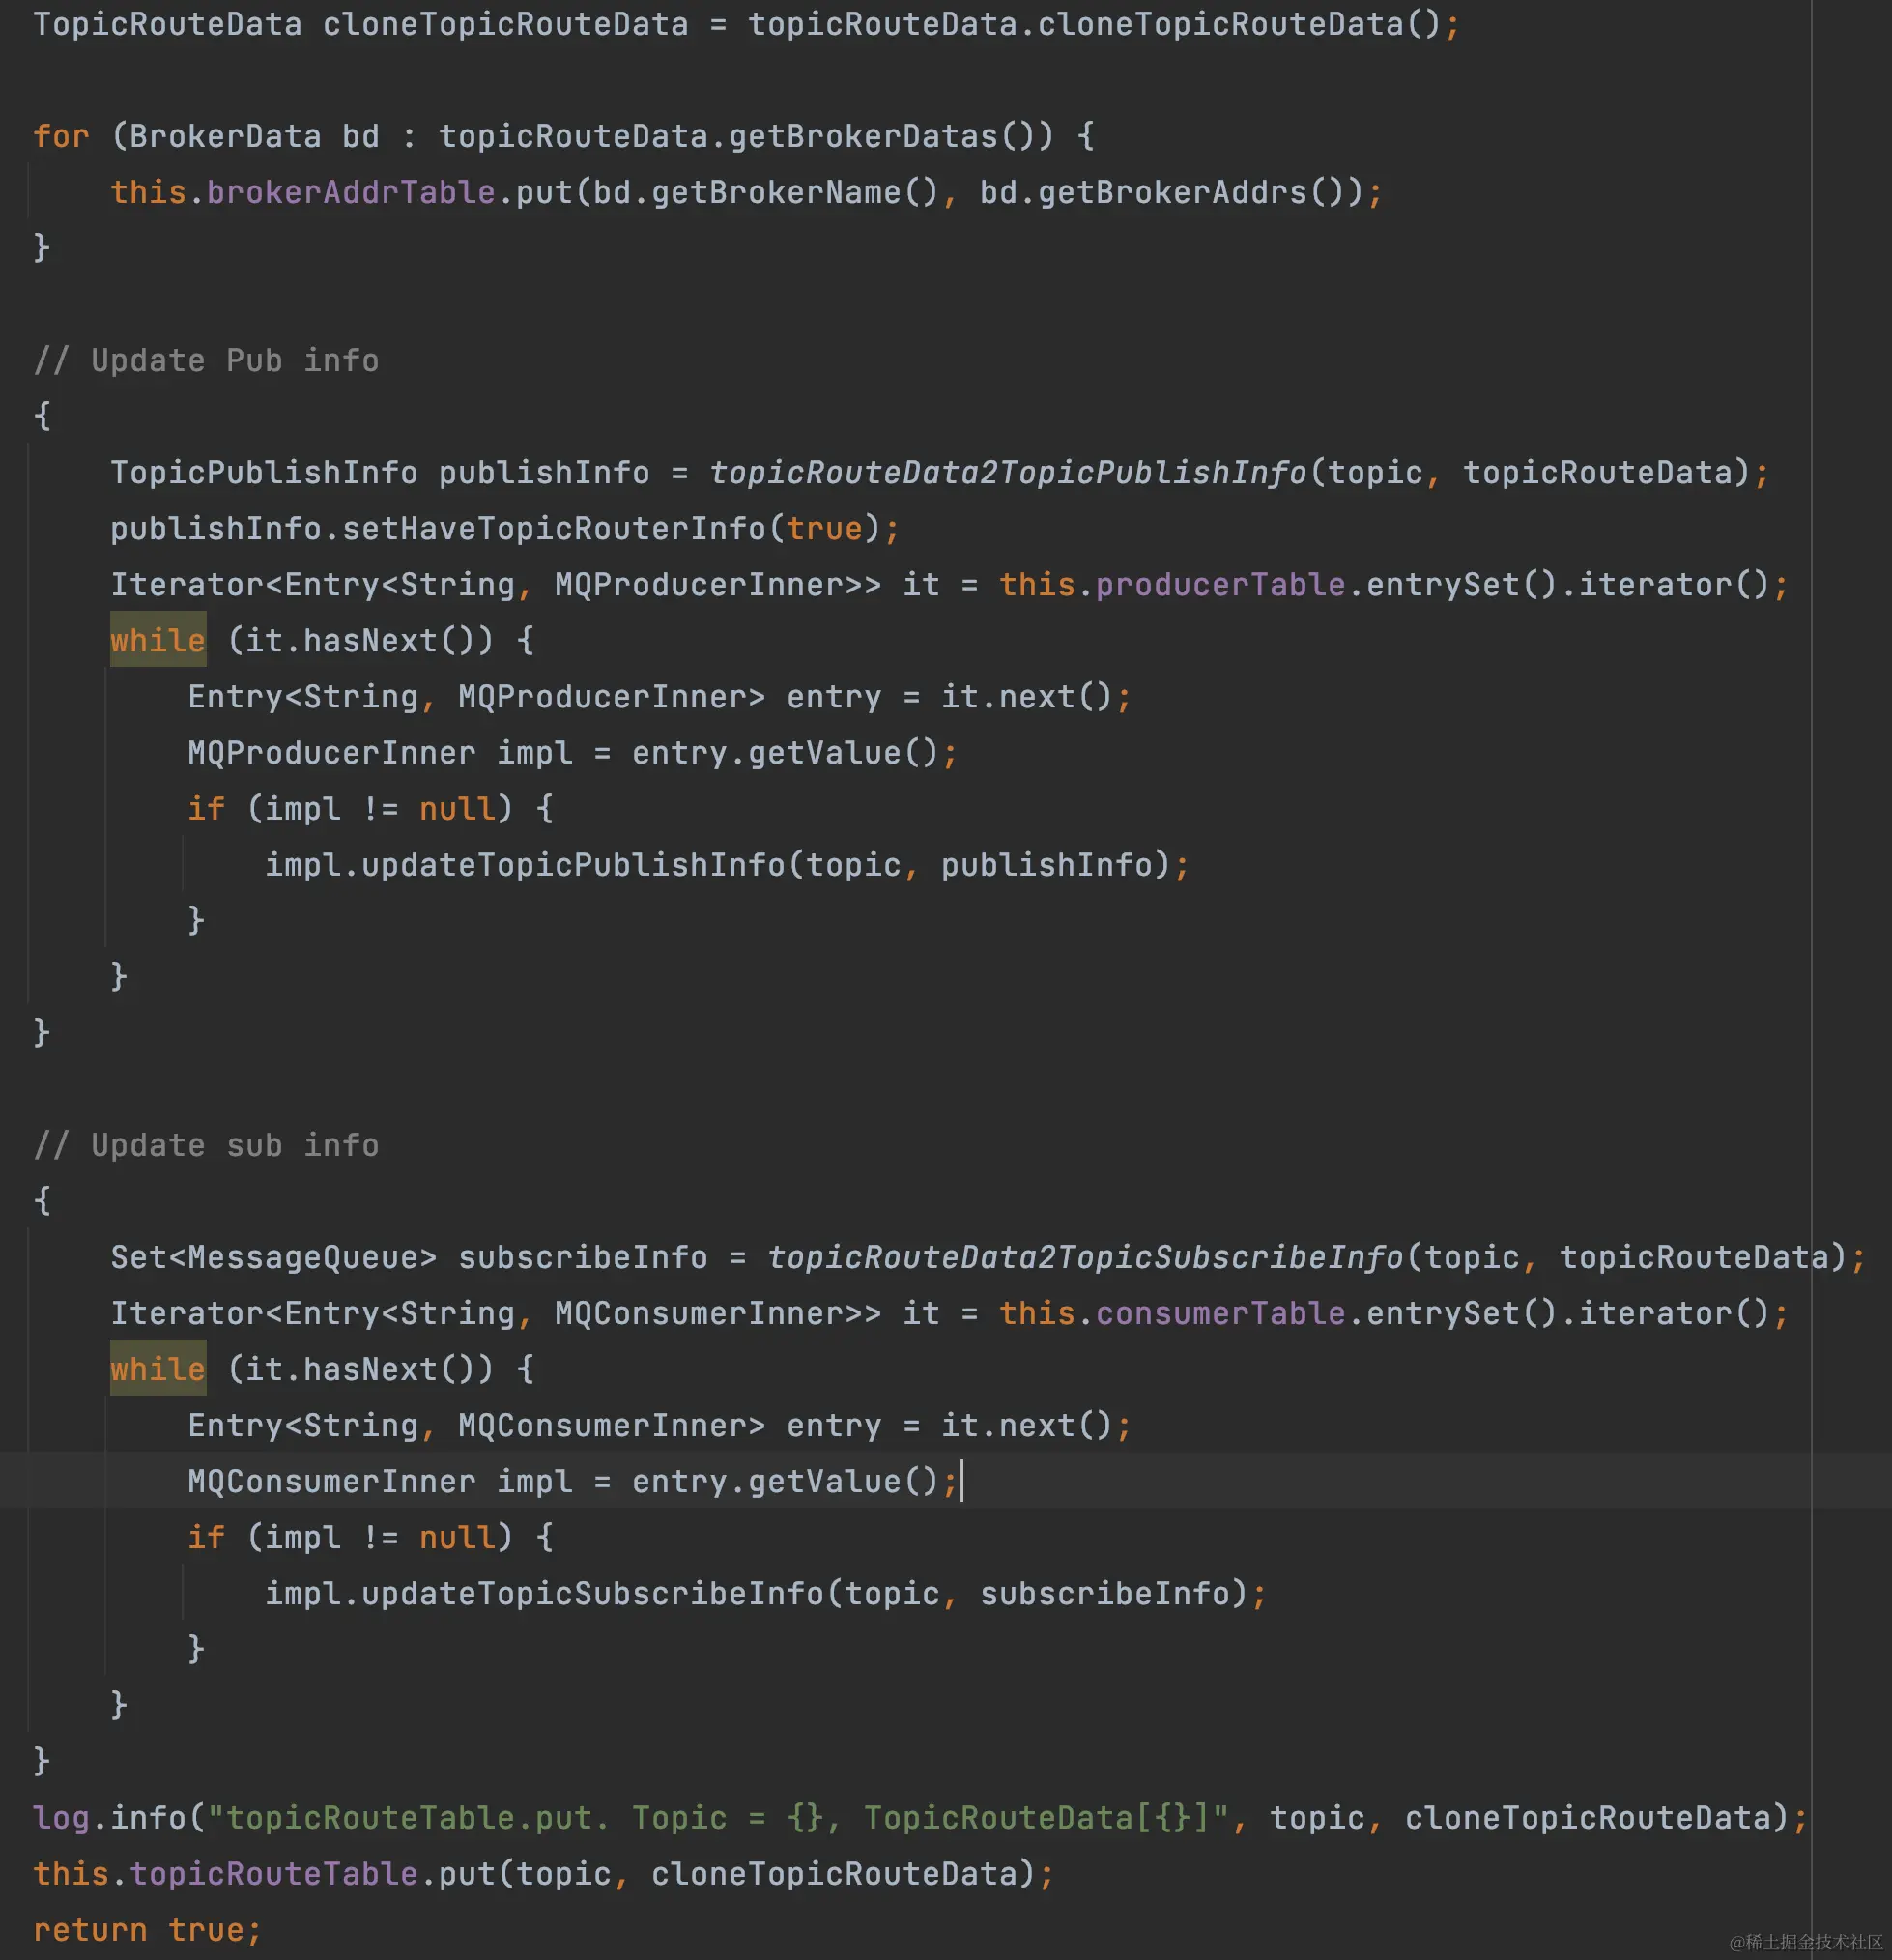Image resolution: width=1892 pixels, height=1960 pixels.
Task: Click the TopicPublishInfo type name
Action: (x=263, y=472)
